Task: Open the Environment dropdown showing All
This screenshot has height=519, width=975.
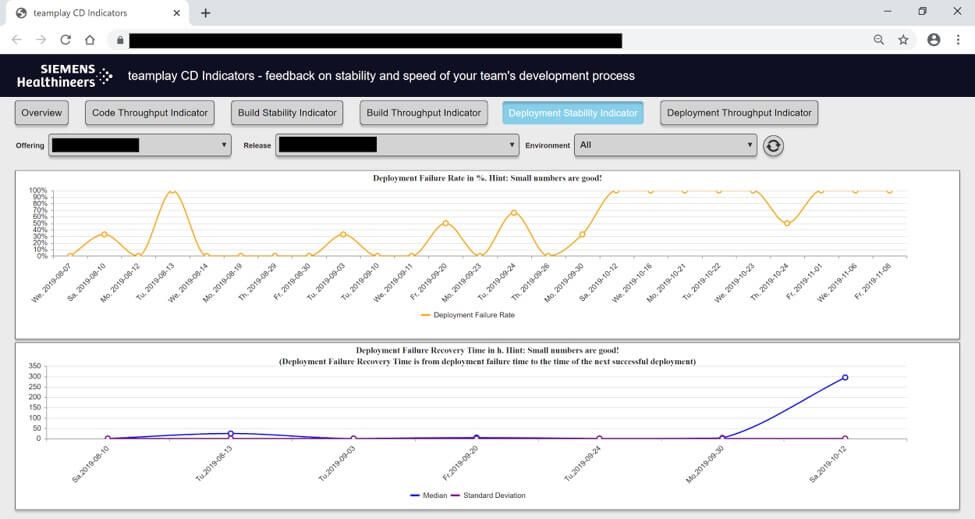Action: (665, 145)
